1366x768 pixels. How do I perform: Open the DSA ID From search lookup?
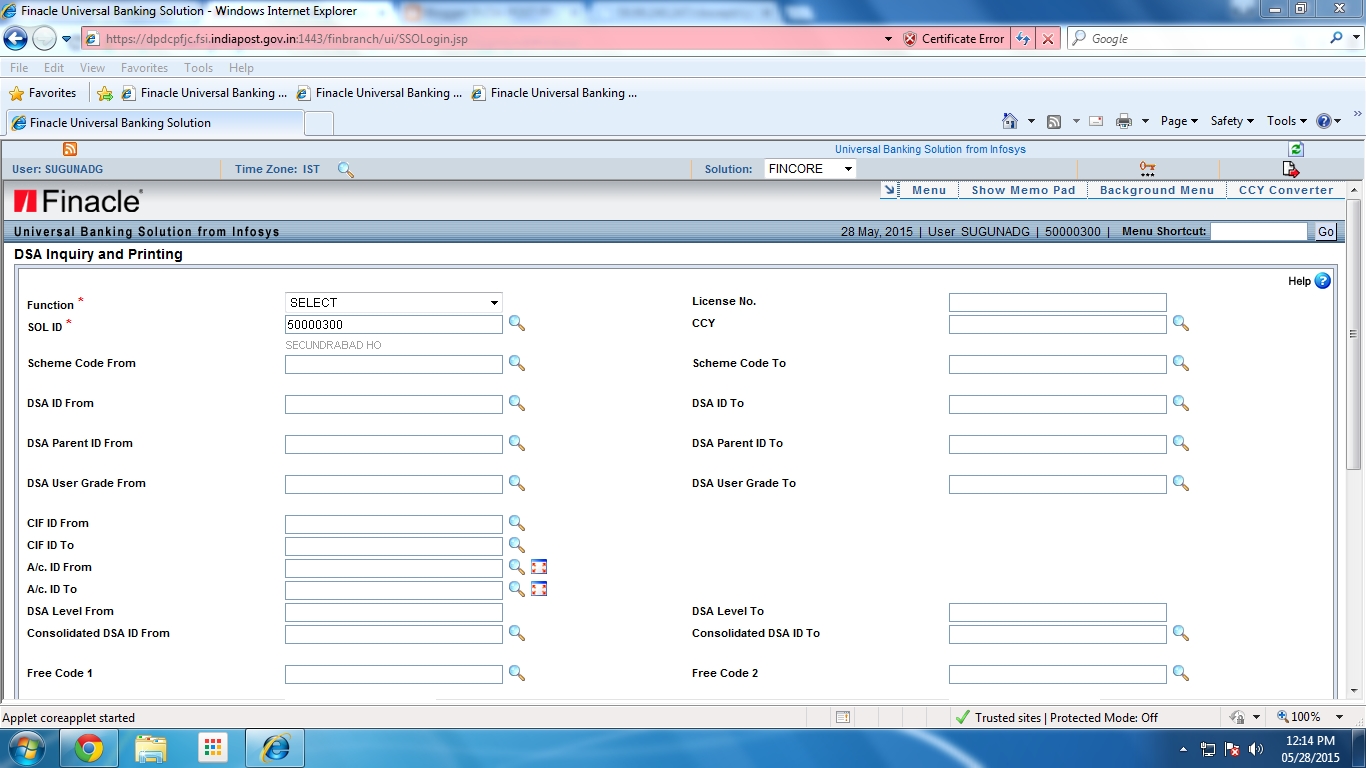pos(517,404)
